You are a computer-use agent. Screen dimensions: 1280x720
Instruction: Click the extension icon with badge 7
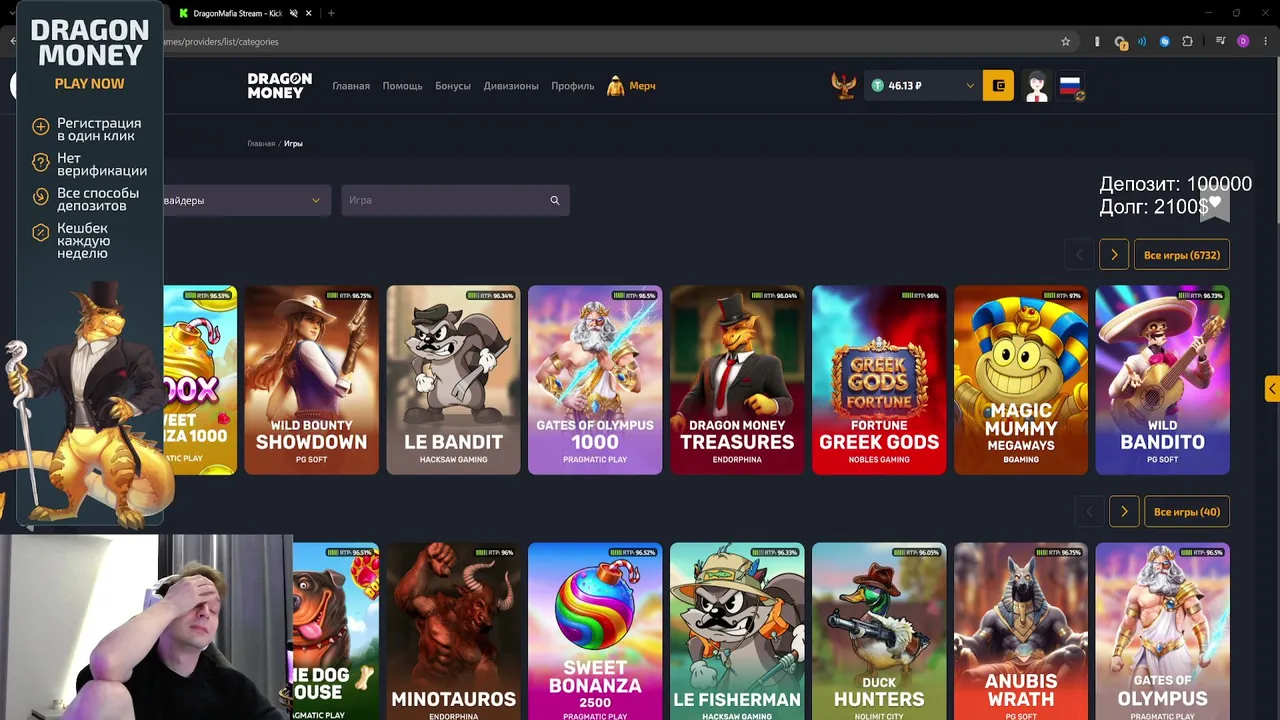[x=1121, y=42]
